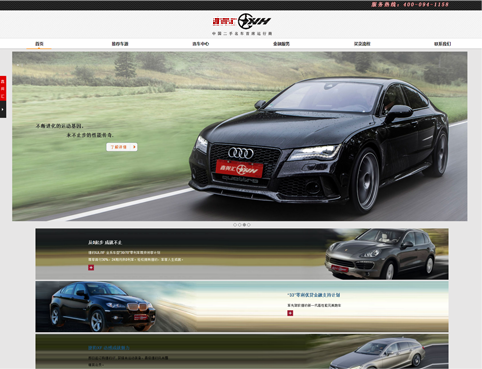Open the silver Mercedes wagon banner

[242, 352]
